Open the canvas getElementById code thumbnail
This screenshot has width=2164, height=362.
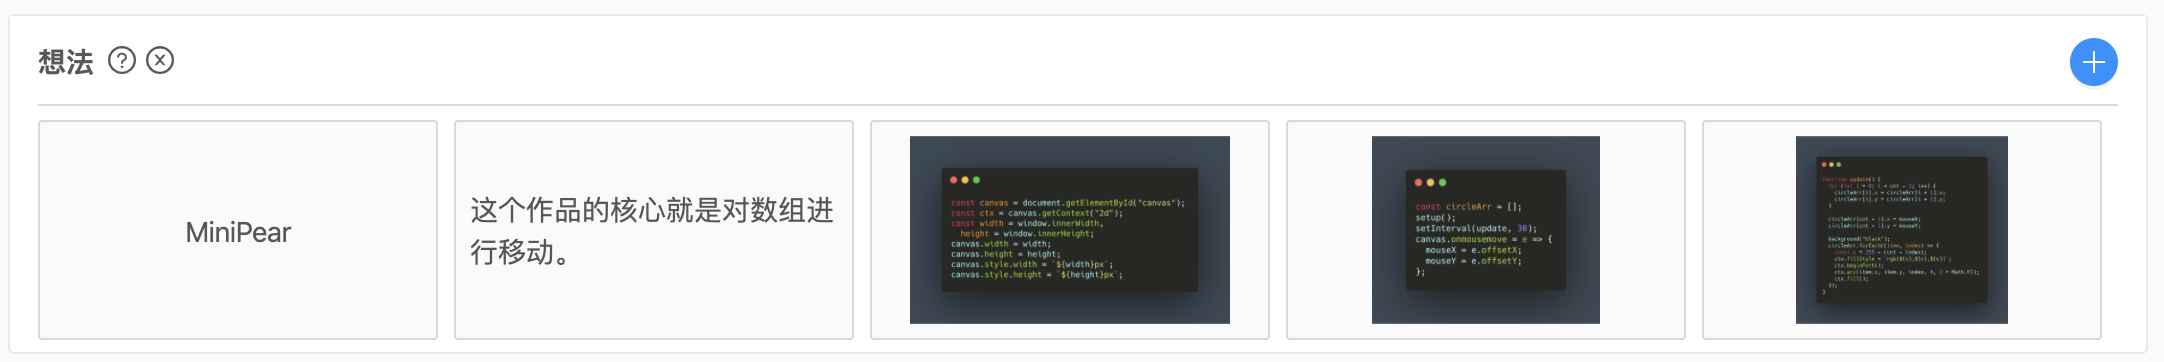click(1070, 230)
